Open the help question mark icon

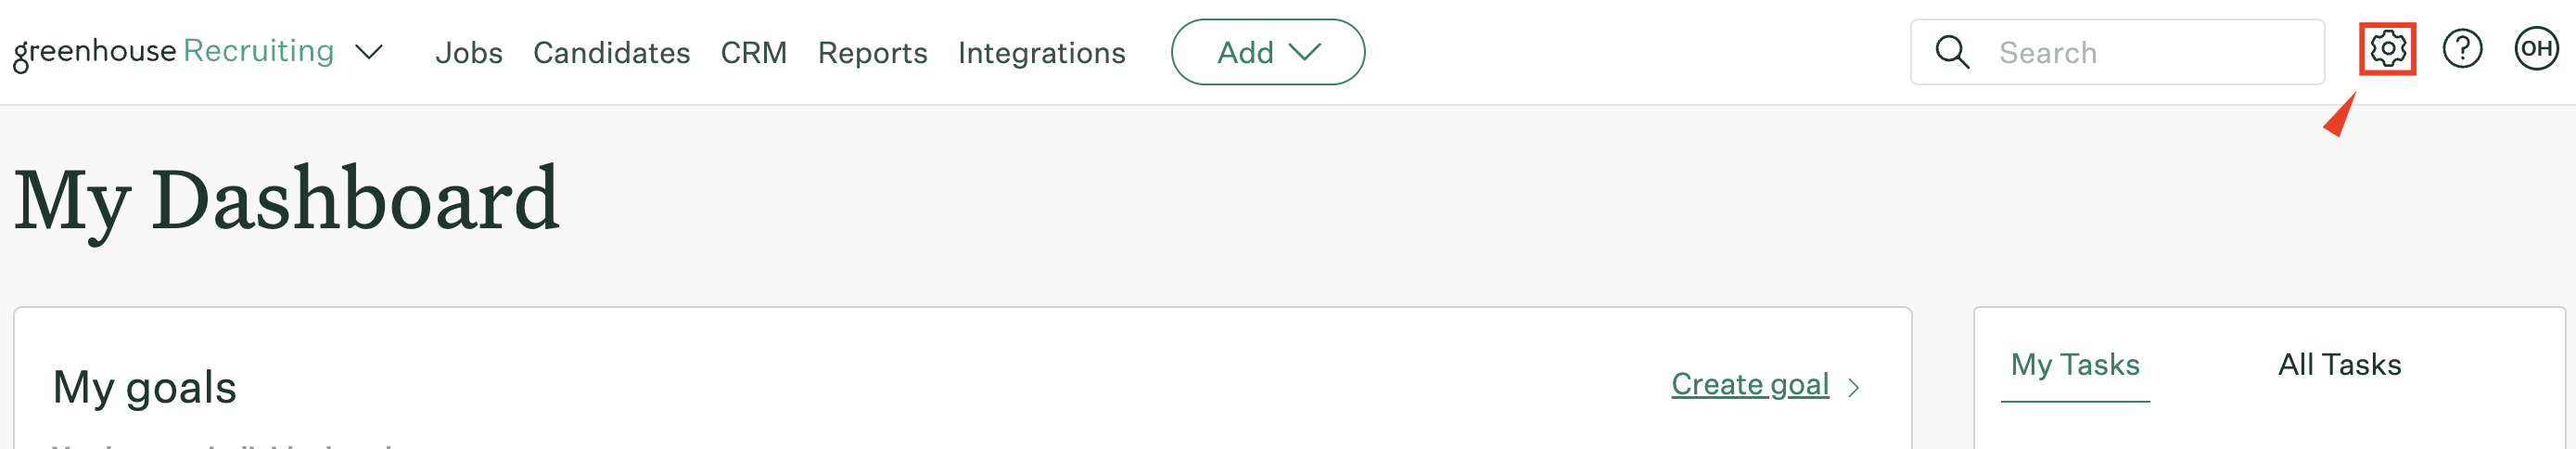coord(2462,49)
